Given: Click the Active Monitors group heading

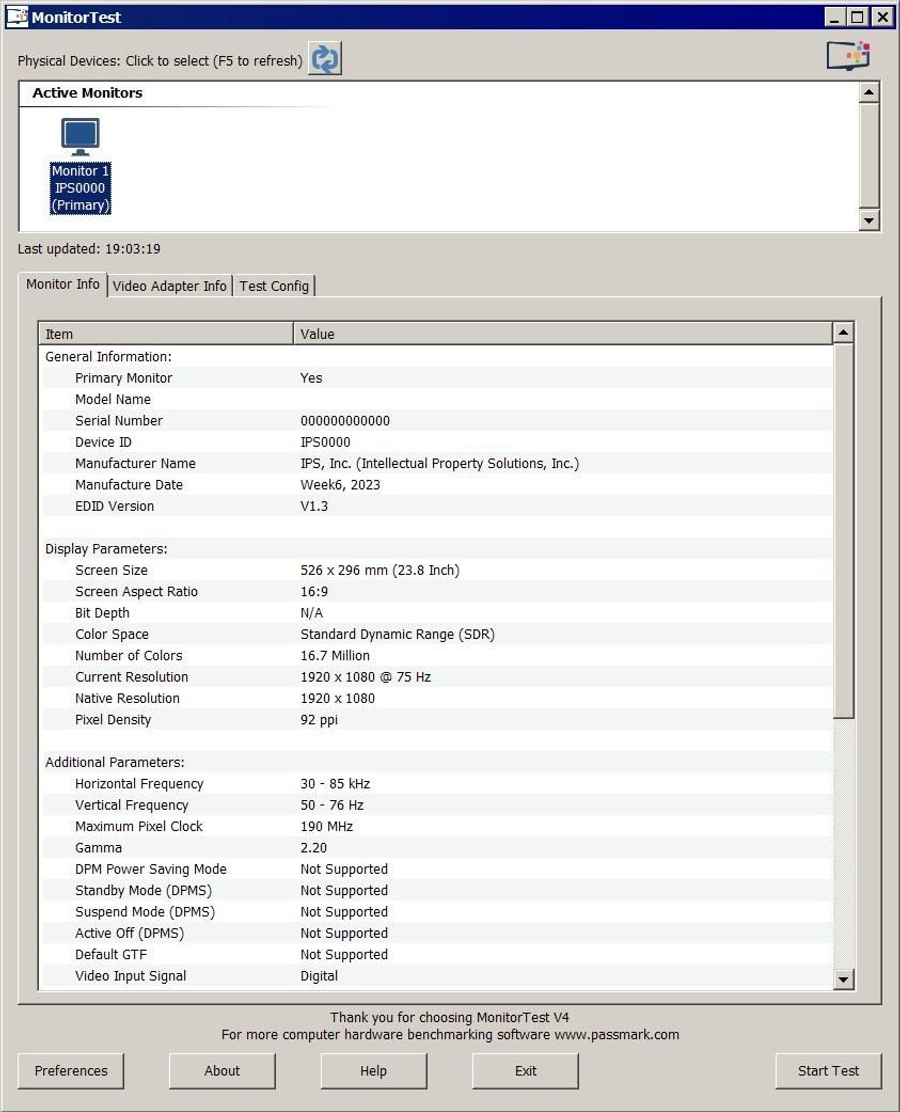Looking at the screenshot, I should [x=87, y=93].
